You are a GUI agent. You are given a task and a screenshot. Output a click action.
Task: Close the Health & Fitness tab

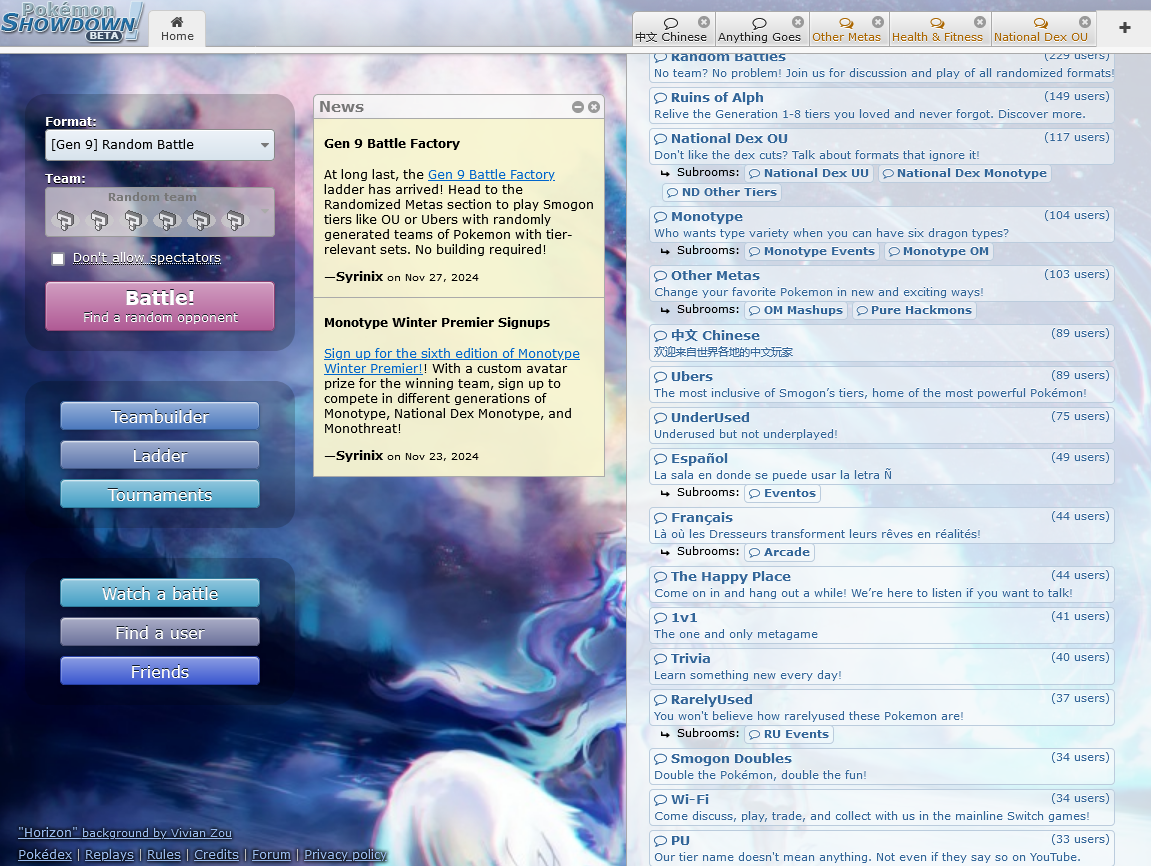click(979, 22)
